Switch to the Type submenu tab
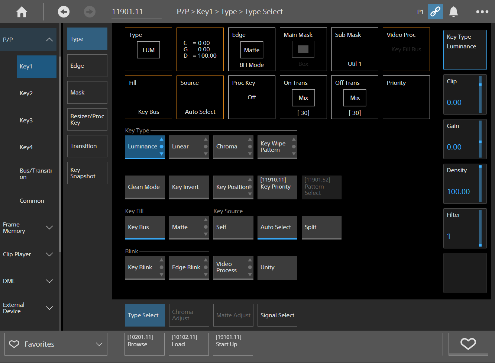 tap(87, 39)
